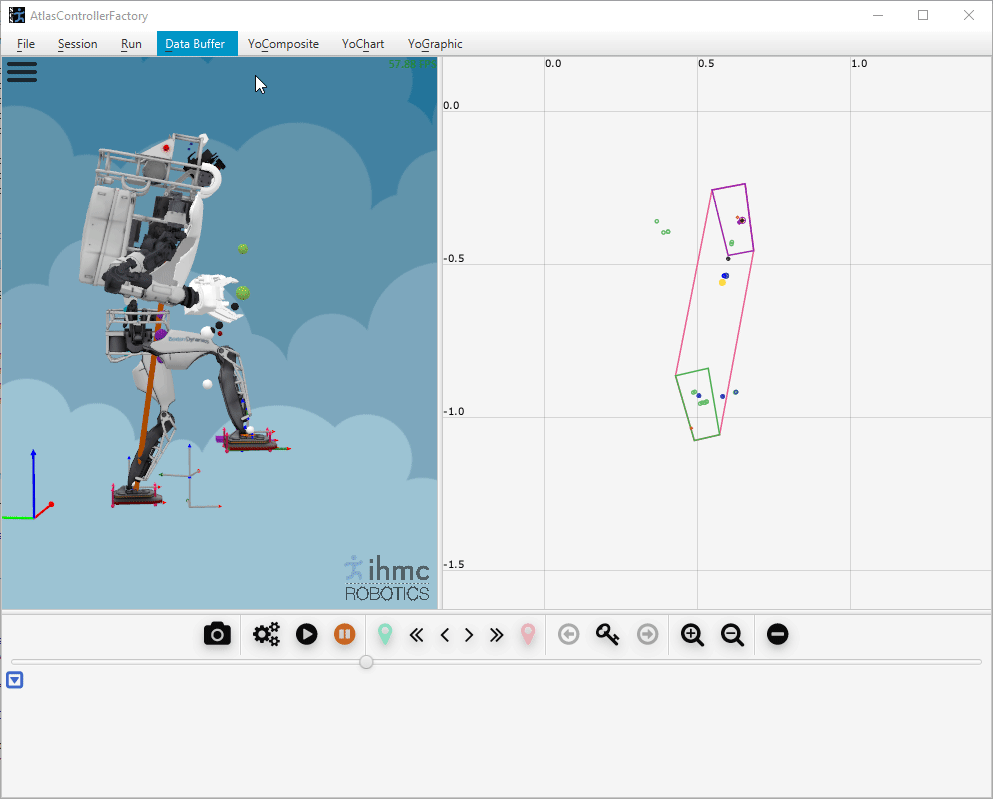Maximize the AtlasControllerFactory window
The image size is (993, 799).
(x=923, y=15)
